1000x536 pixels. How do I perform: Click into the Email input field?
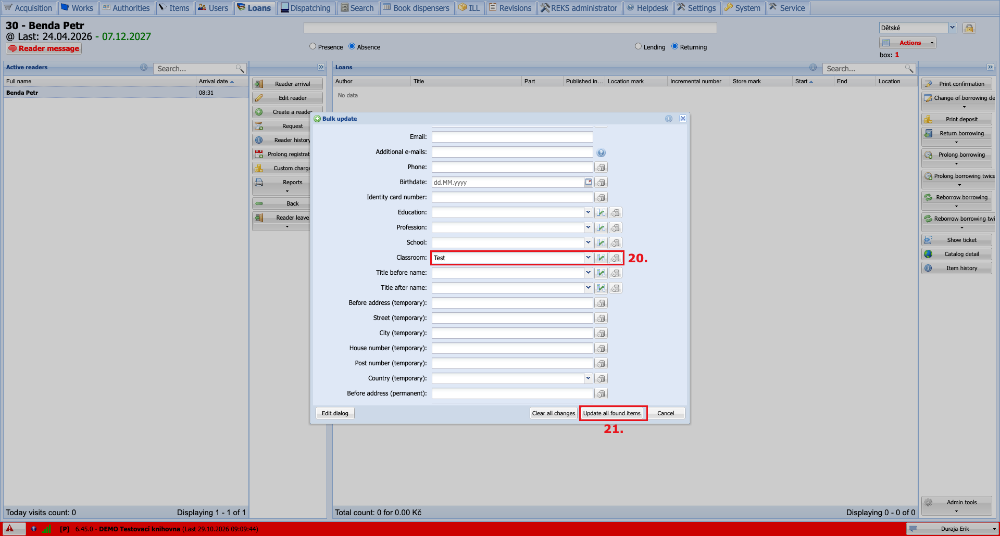(512, 137)
